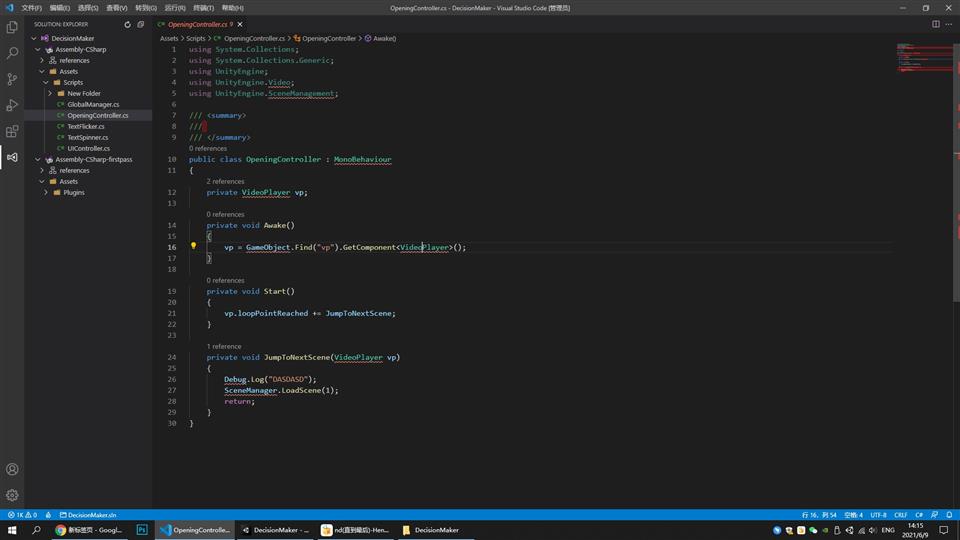The width and height of the screenshot is (960, 540).
Task: Open the errors and warnings status indicator
Action: coord(22,515)
